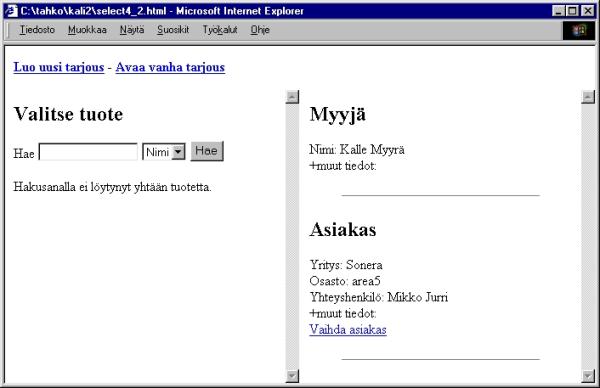The height and width of the screenshot is (388, 600).
Task: Click the text 'Nimi: Kalle Myyrä'
Action: click(357, 149)
